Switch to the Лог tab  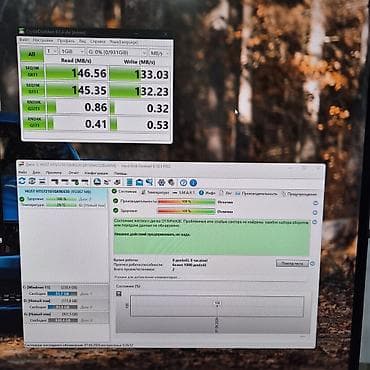pos(226,193)
